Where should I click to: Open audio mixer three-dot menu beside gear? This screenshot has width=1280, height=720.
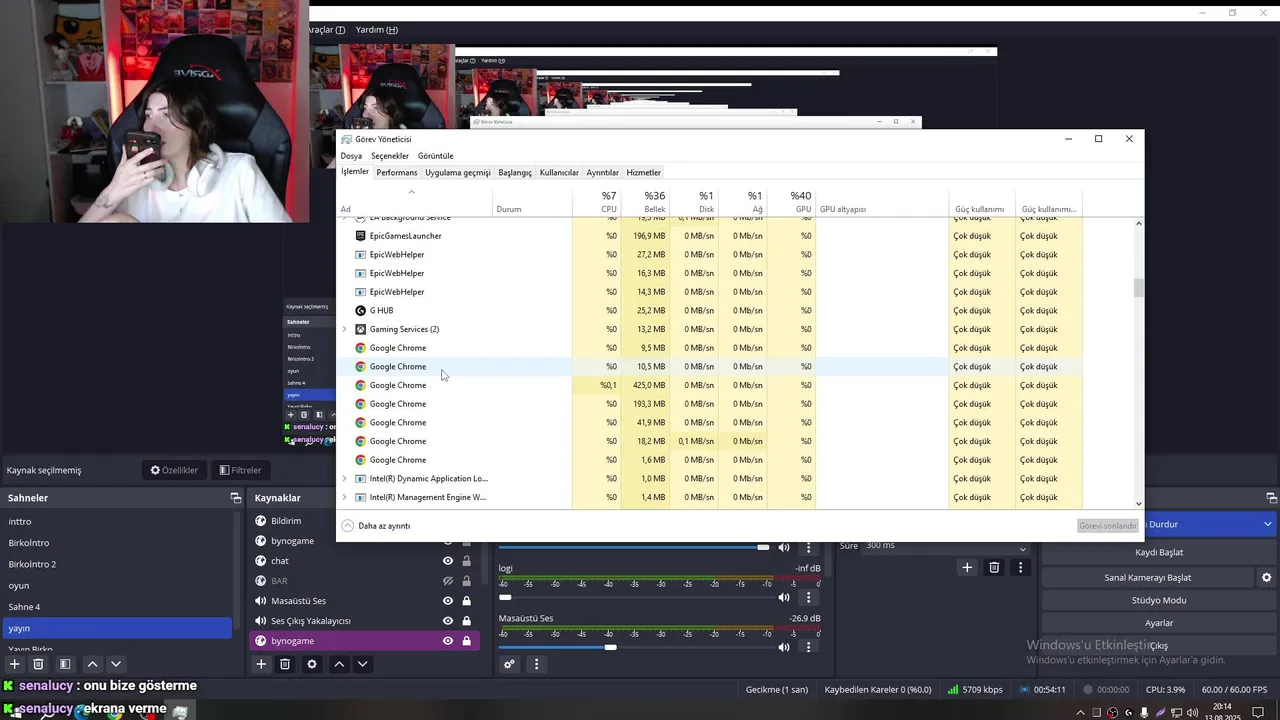click(536, 664)
